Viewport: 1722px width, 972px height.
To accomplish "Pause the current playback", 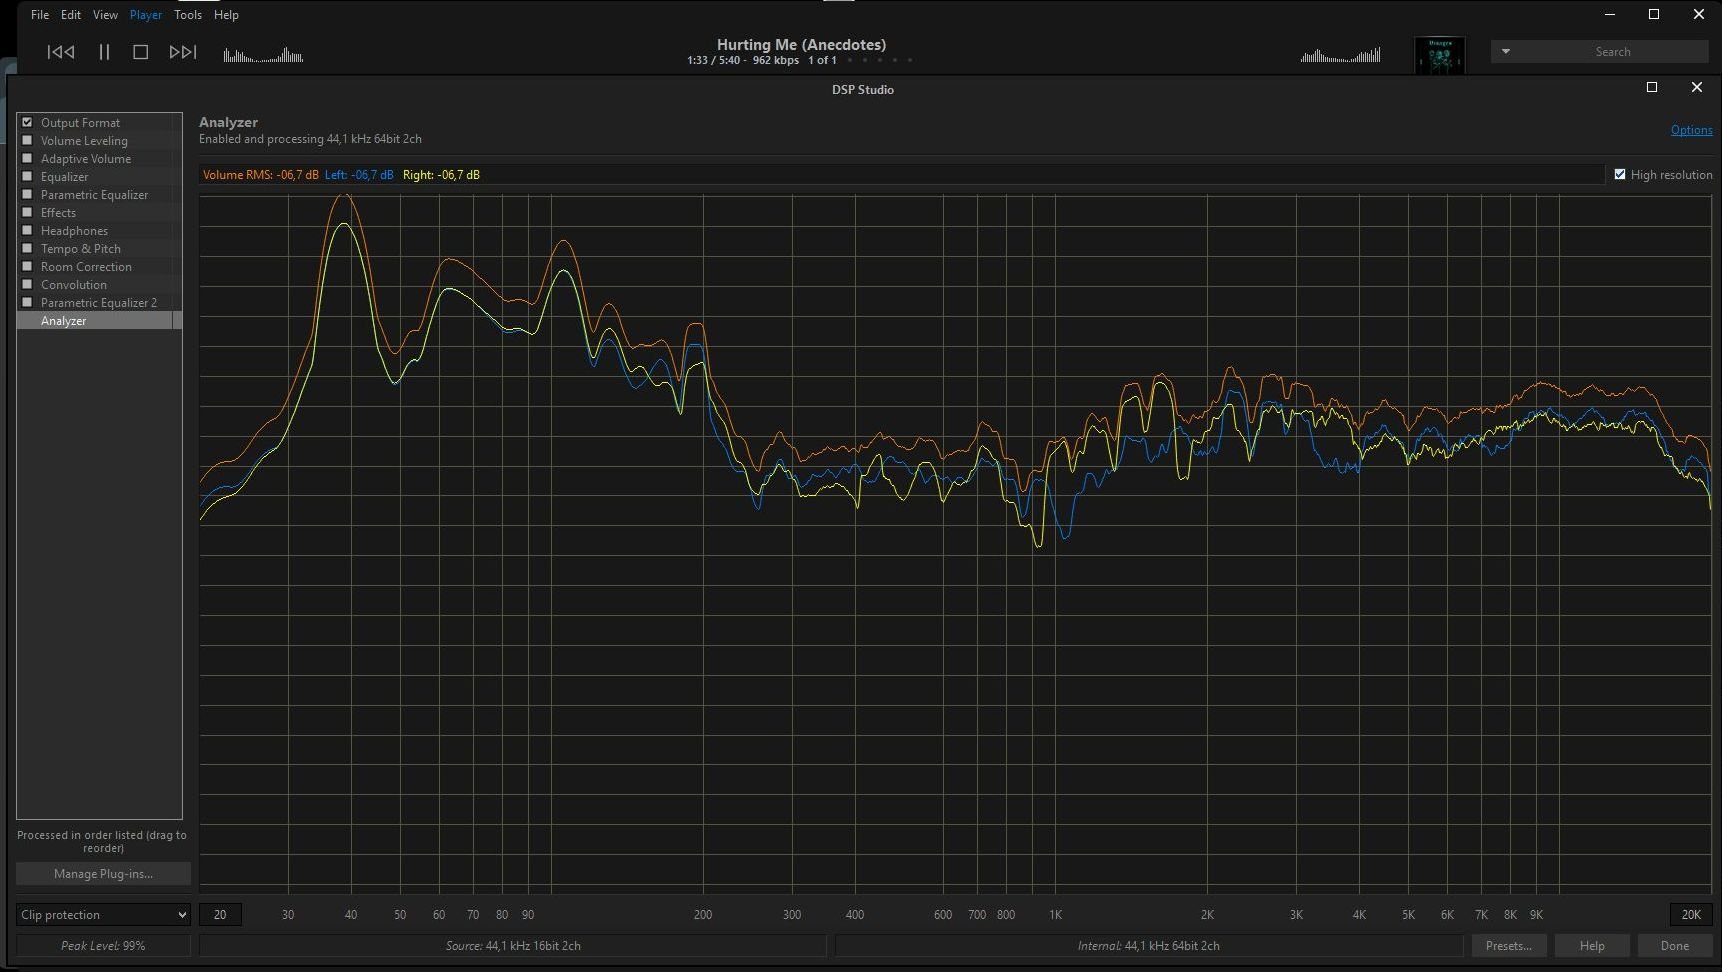I will [104, 52].
